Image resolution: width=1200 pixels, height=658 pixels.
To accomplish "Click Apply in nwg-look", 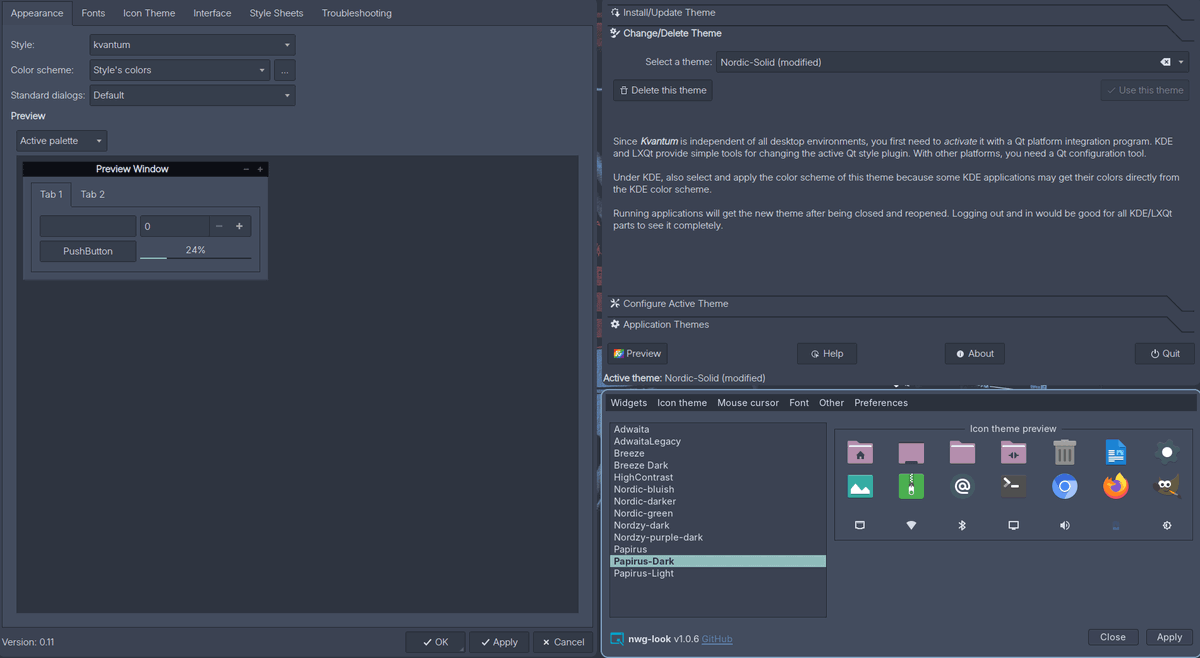I will tap(1170, 637).
